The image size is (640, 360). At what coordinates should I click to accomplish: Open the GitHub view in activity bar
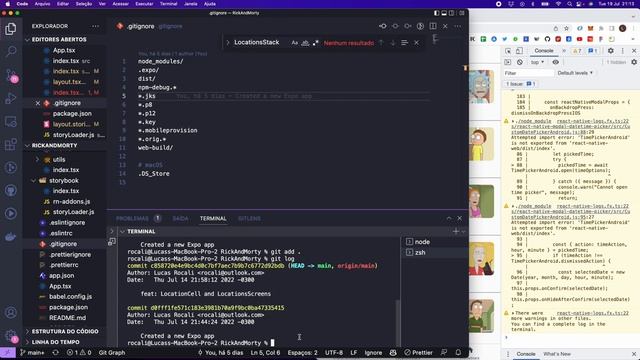pyautogui.click(x=11, y=190)
